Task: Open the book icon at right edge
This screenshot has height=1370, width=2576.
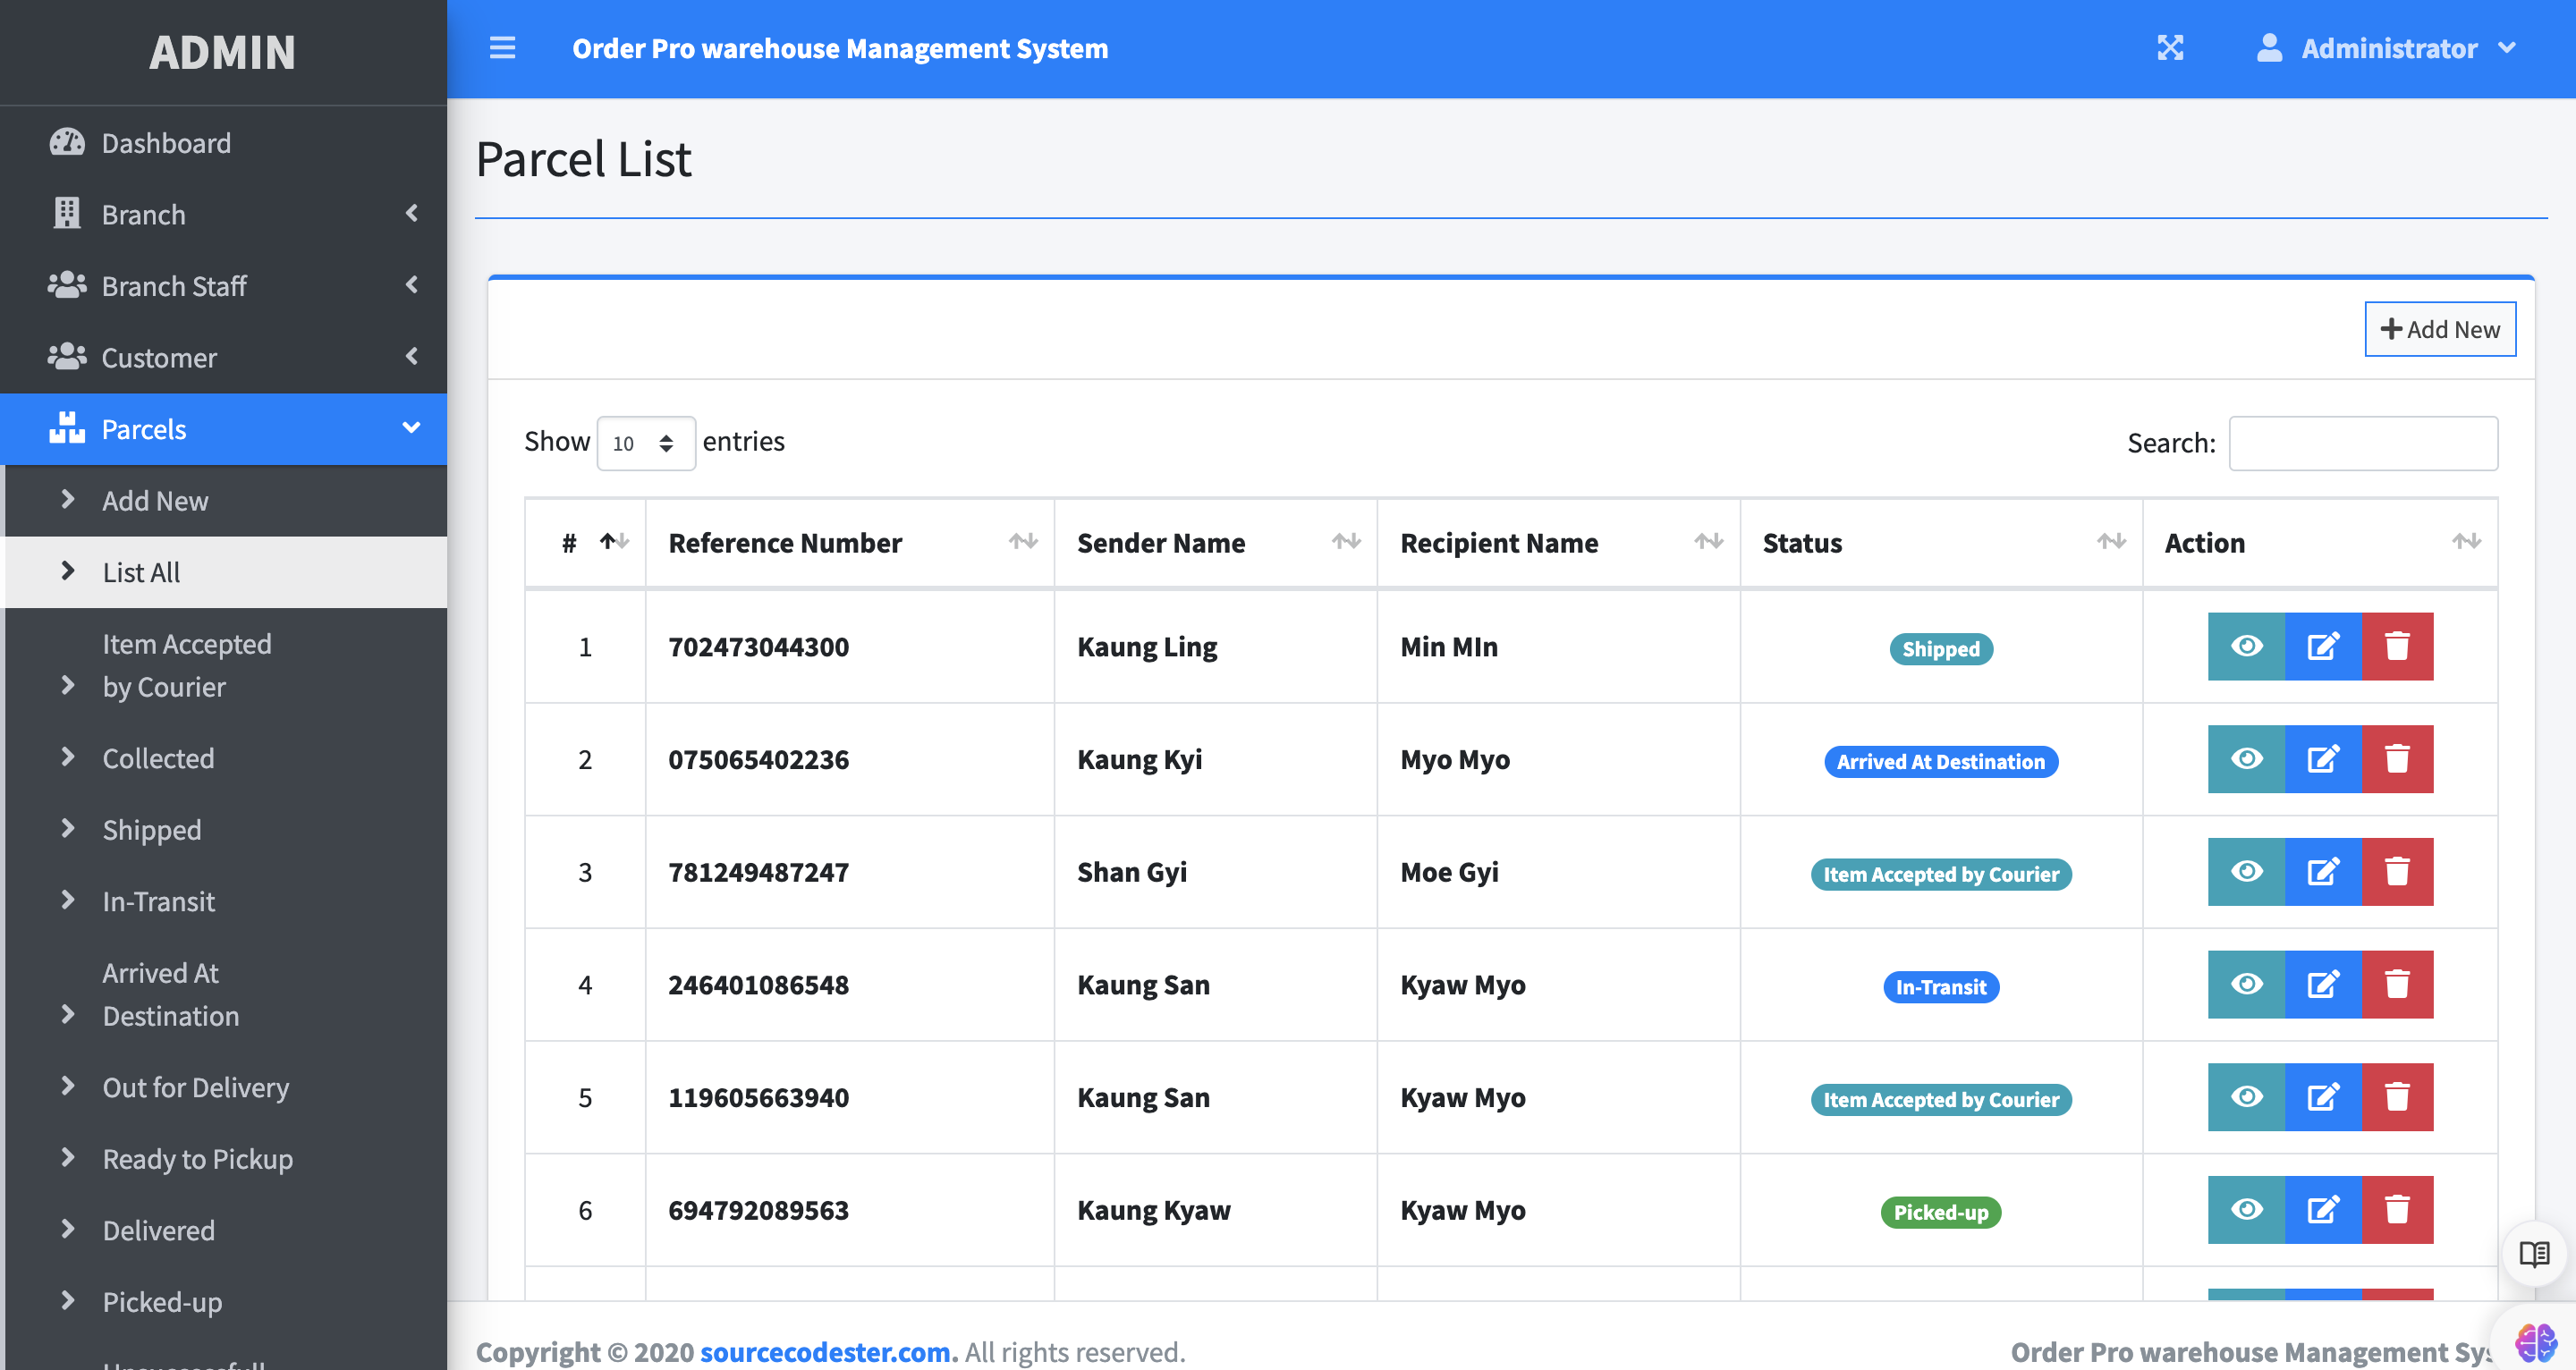Action: tap(2534, 1254)
